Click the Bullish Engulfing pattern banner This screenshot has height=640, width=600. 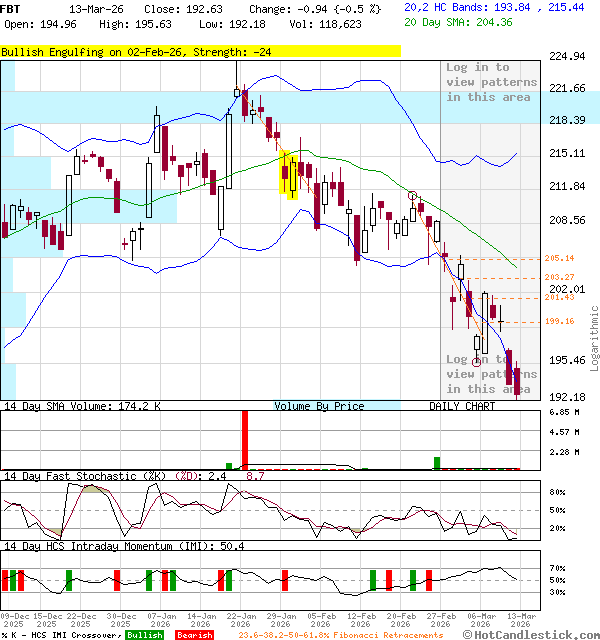(x=200, y=51)
